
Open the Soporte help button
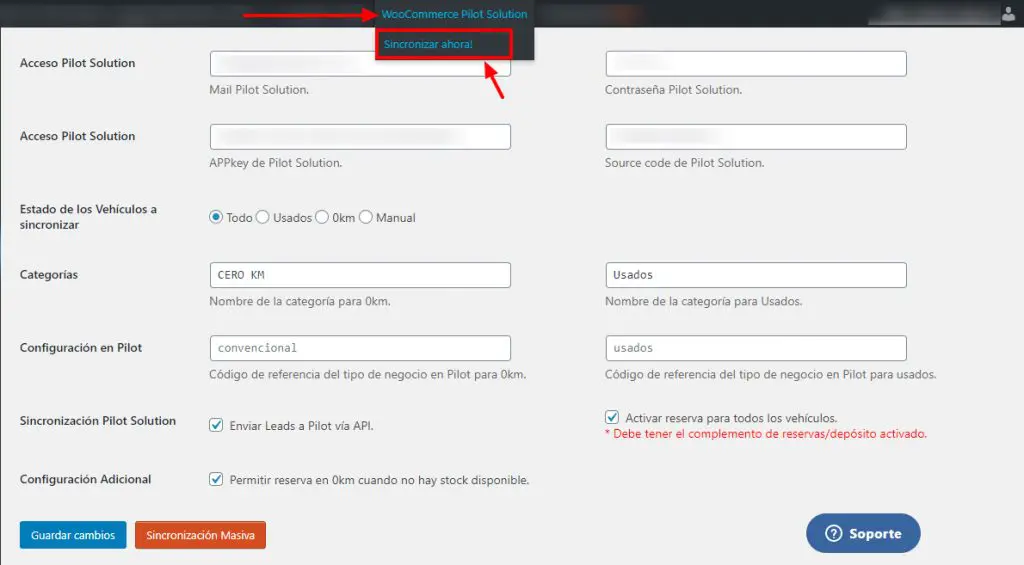click(863, 534)
